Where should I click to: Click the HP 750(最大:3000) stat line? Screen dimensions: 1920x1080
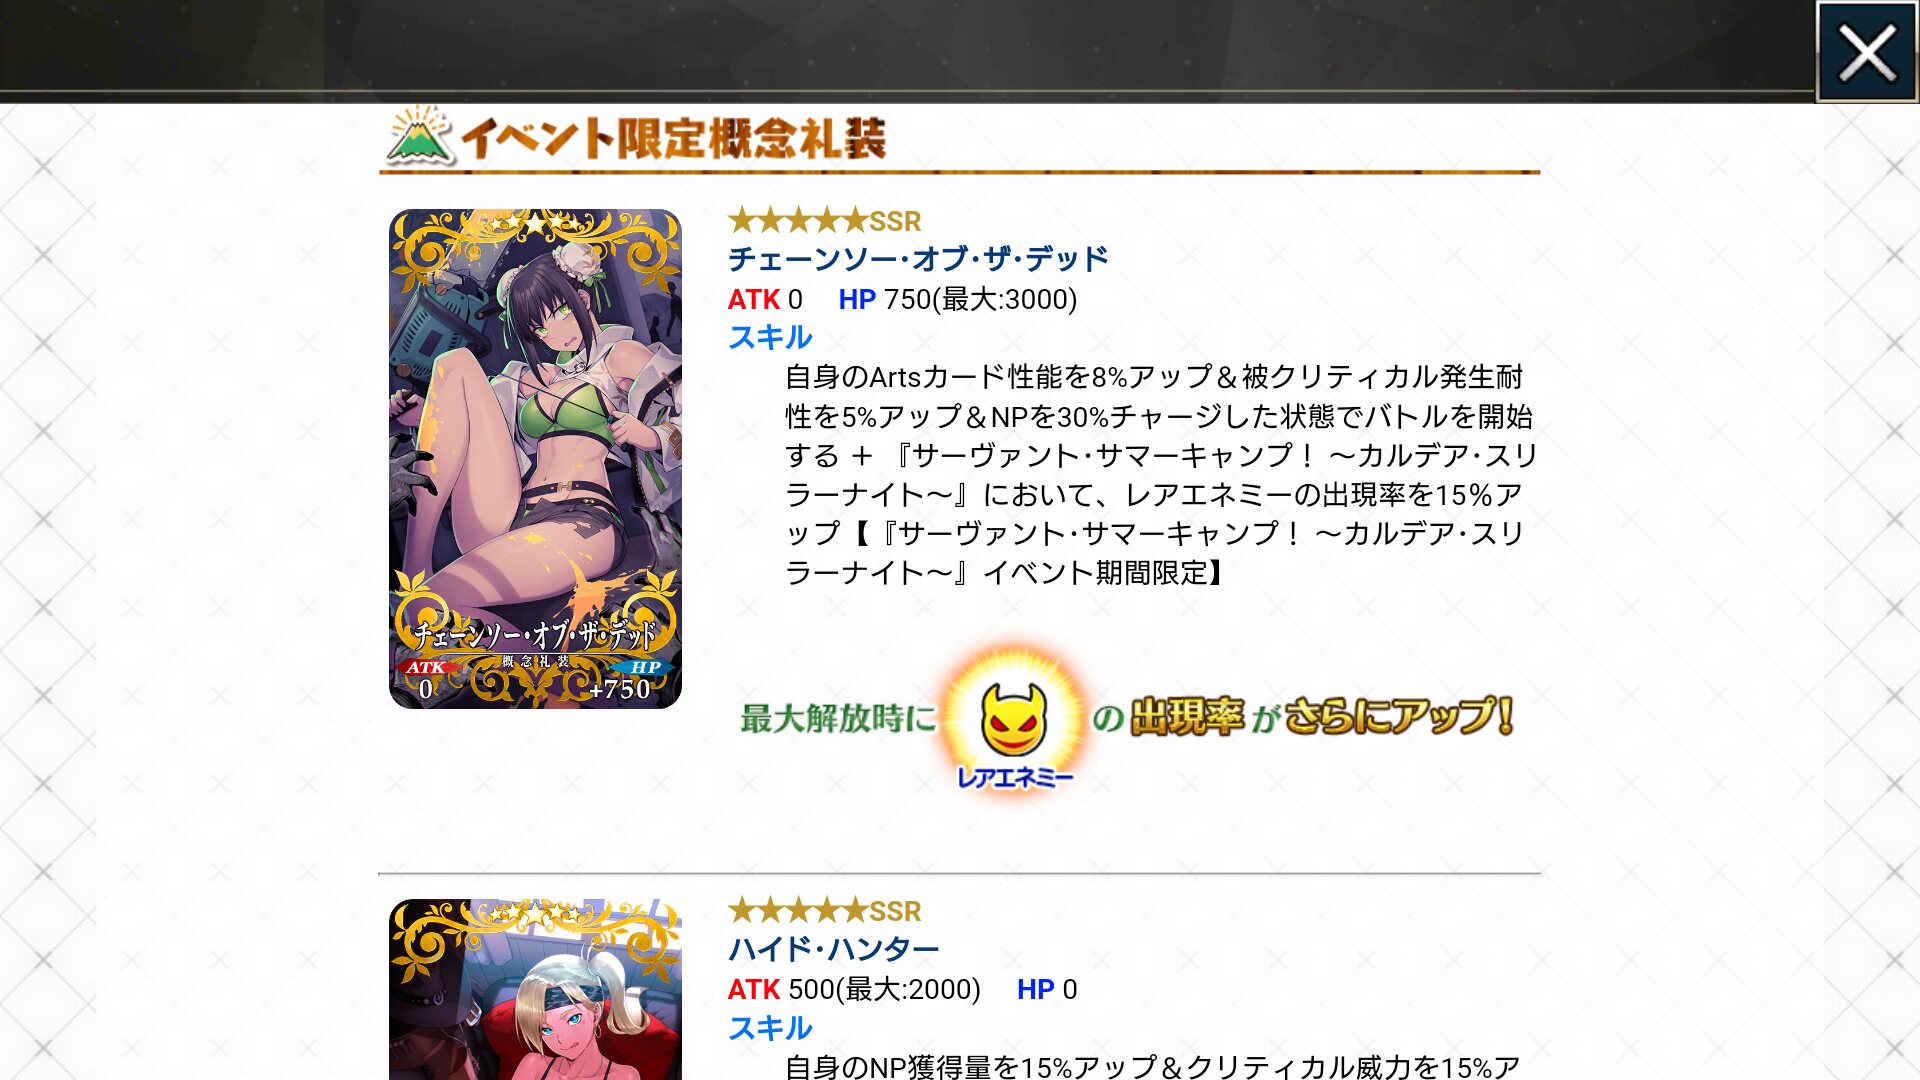(x=957, y=299)
